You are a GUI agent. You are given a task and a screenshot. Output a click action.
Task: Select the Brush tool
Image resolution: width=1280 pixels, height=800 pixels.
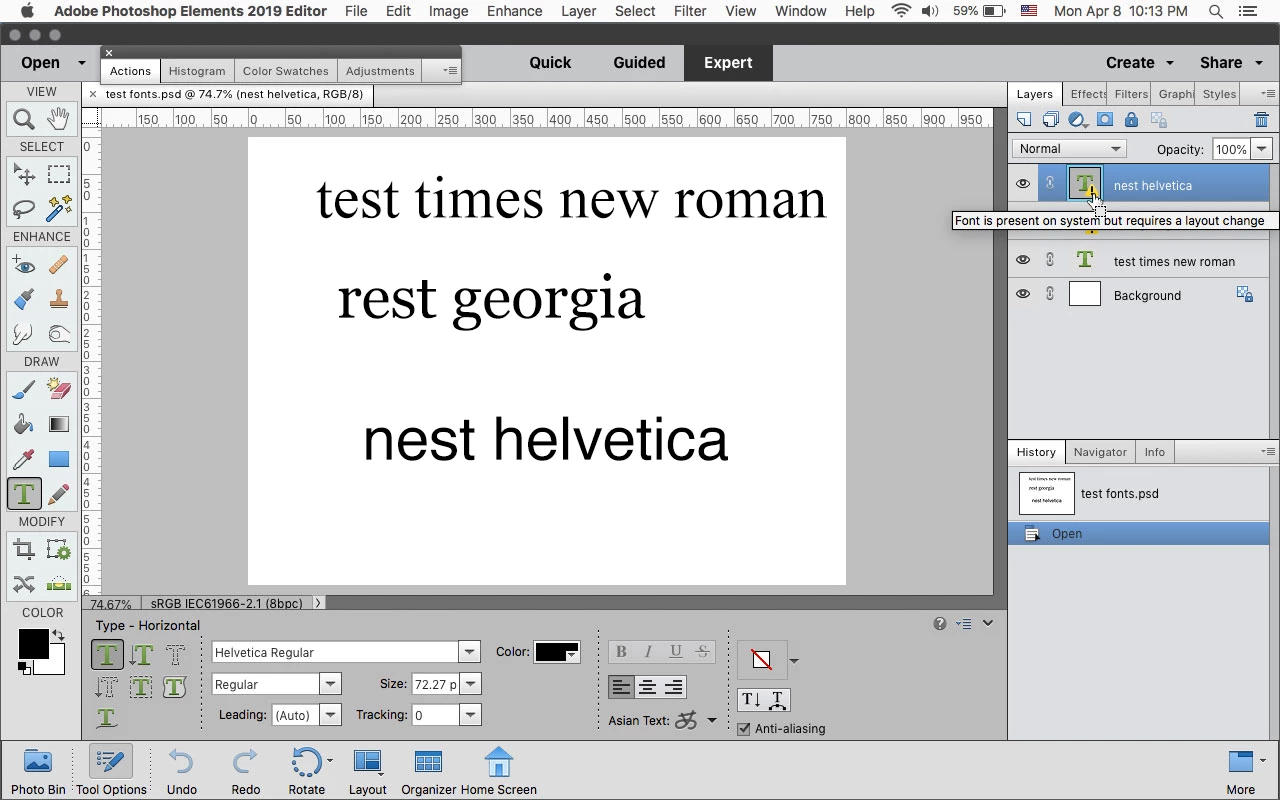click(24, 390)
